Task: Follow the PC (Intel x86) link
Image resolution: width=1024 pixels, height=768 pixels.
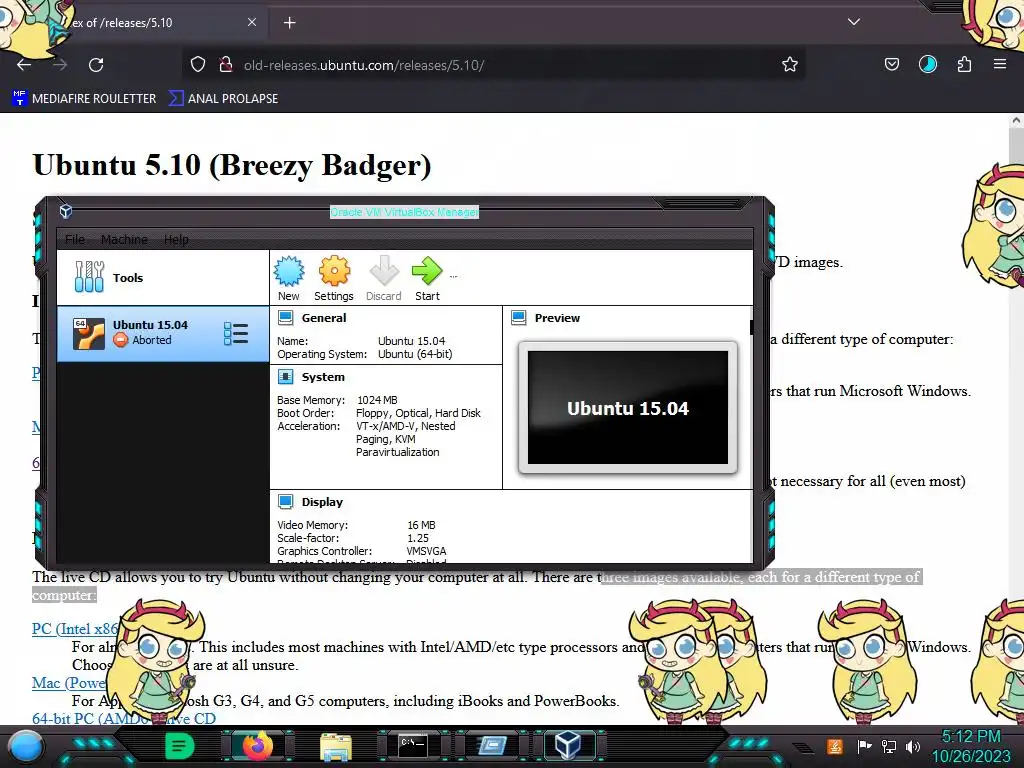Action: [x=75, y=628]
